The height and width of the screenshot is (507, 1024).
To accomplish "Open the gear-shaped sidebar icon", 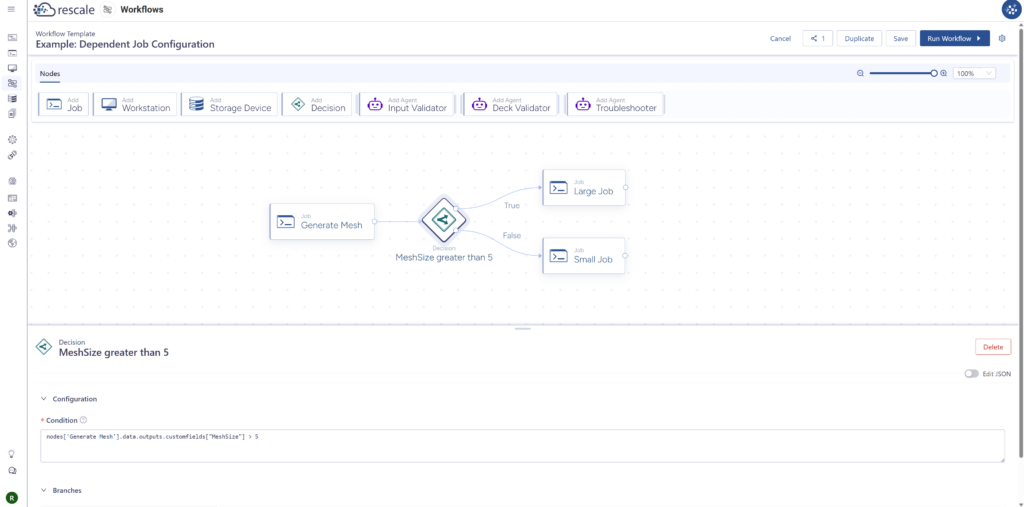I will click(x=12, y=139).
